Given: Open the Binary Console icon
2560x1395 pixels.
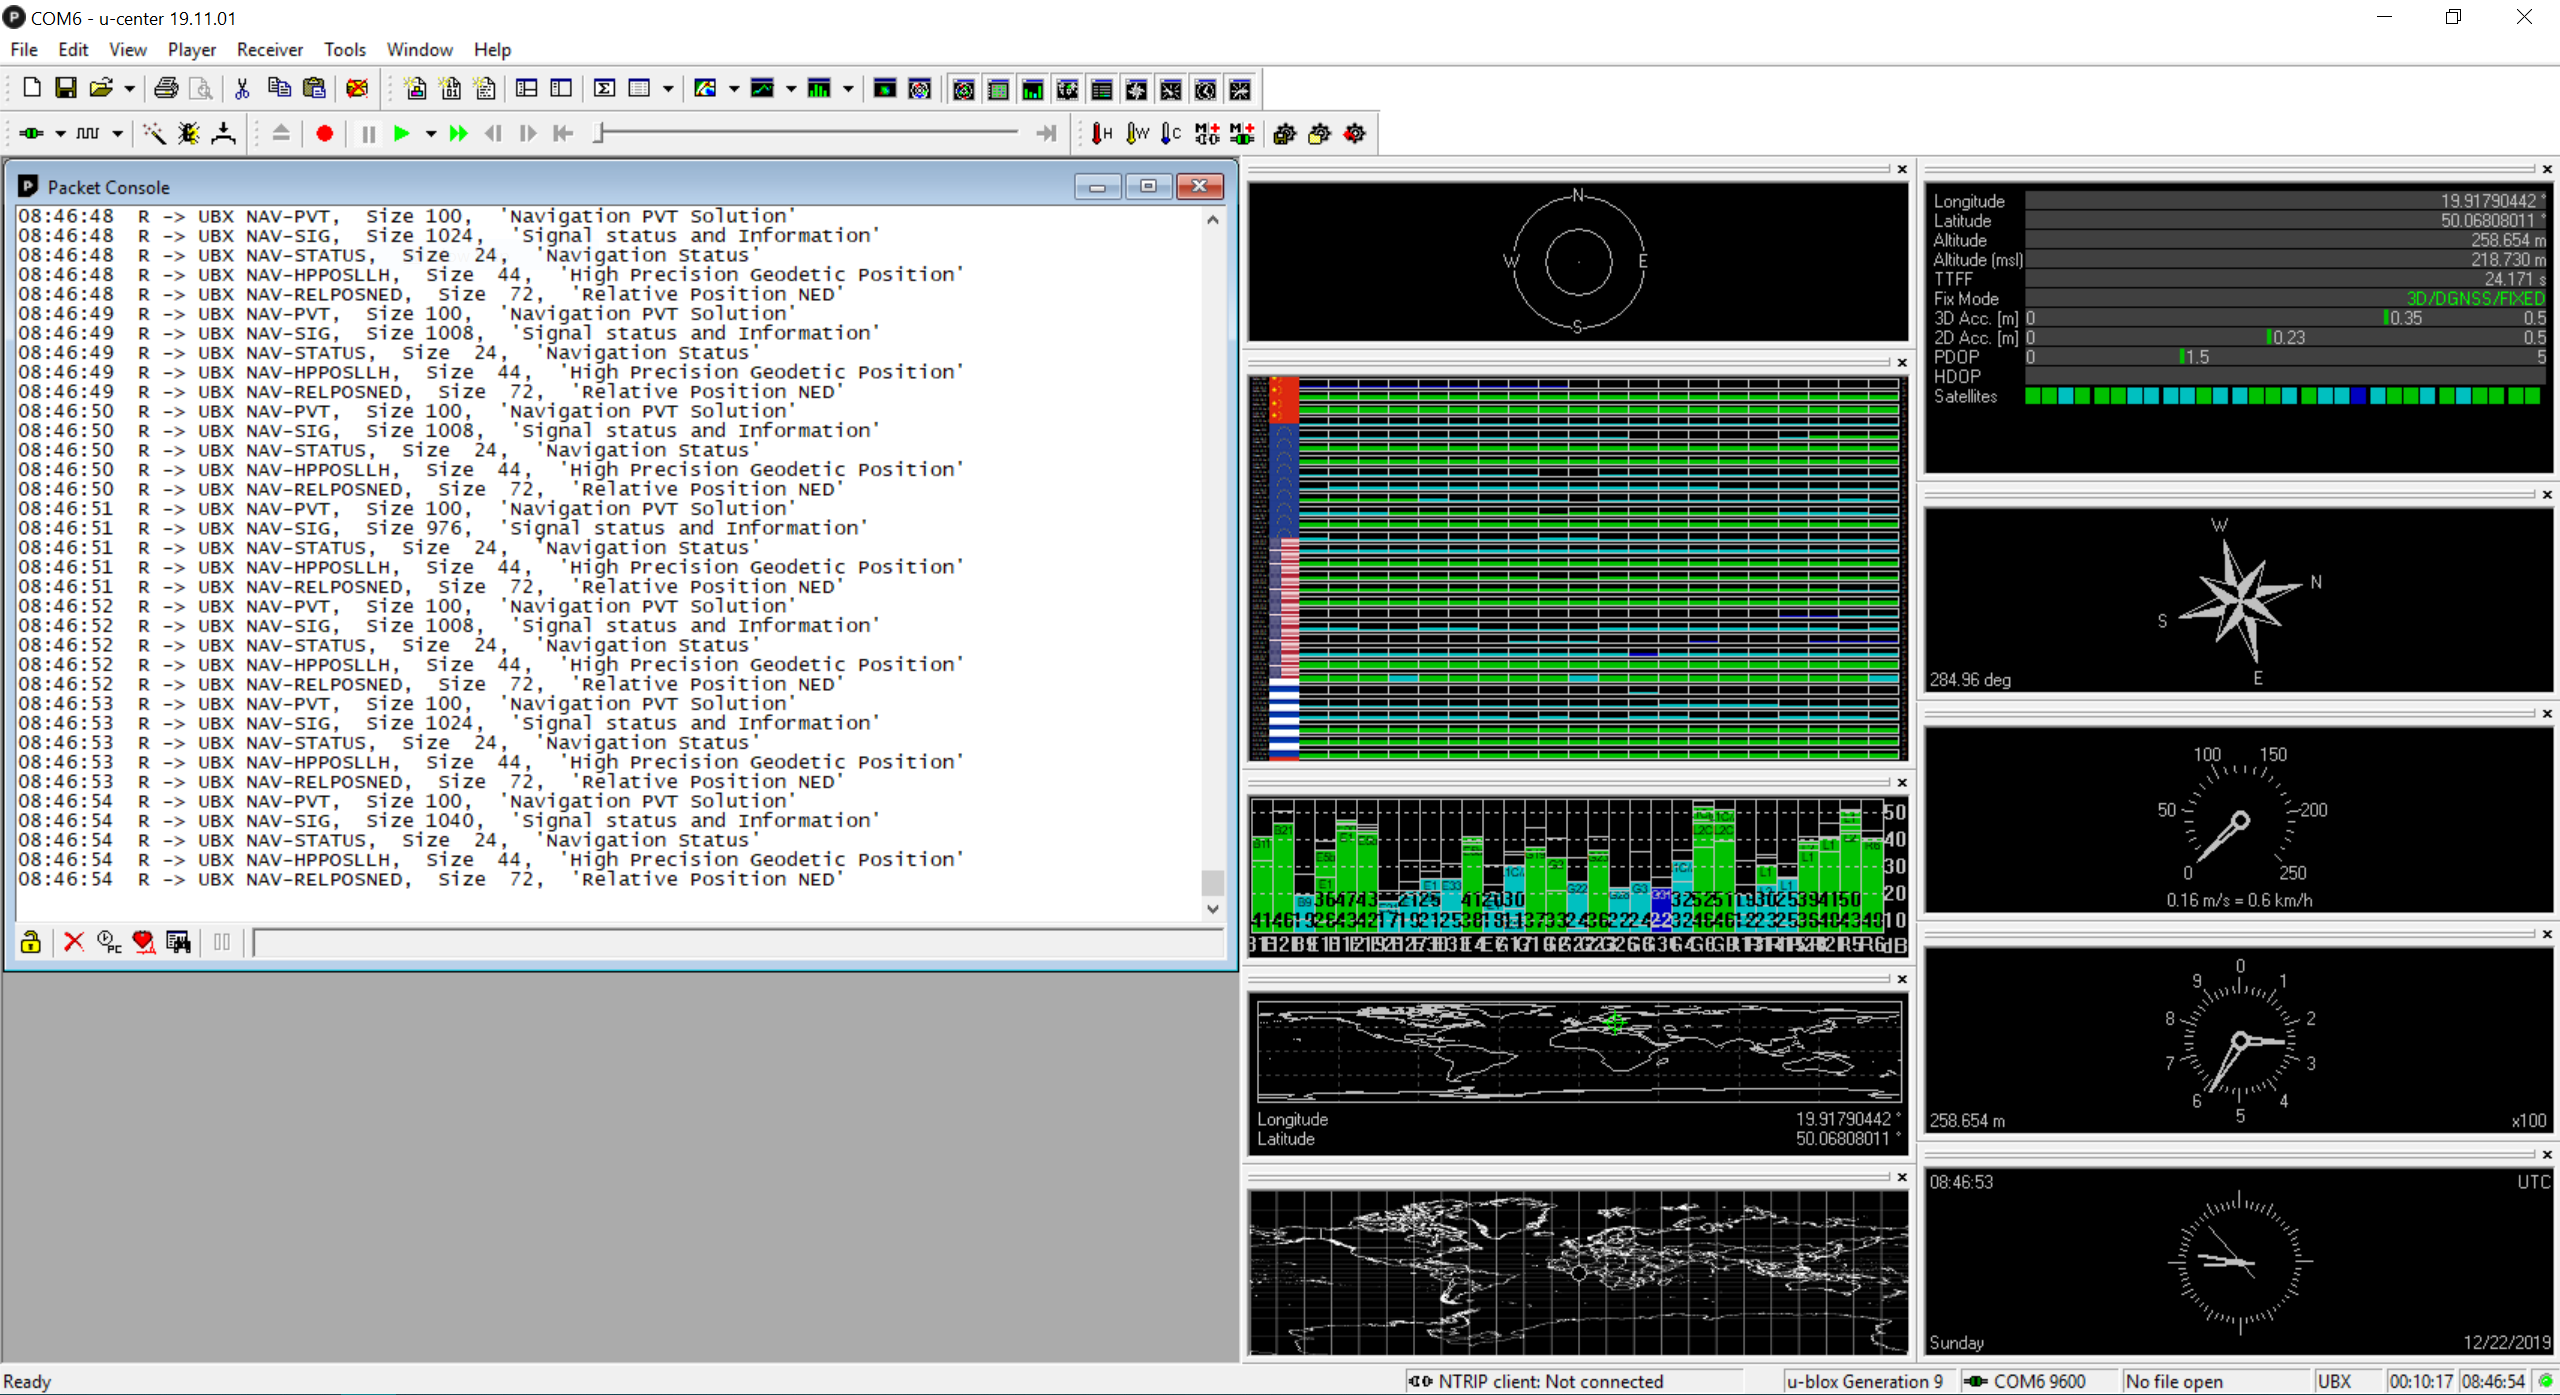Looking at the screenshot, I should (450, 89).
